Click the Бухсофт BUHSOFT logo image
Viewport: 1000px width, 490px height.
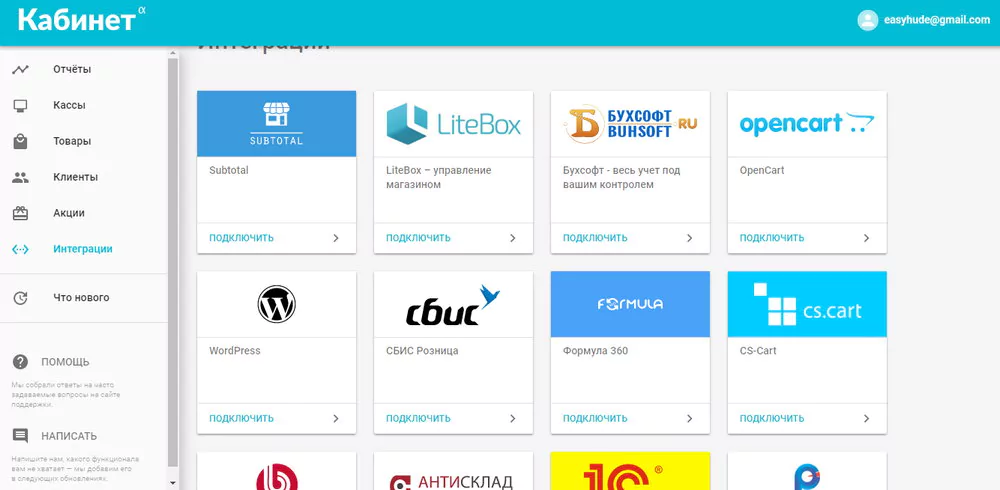(630, 124)
